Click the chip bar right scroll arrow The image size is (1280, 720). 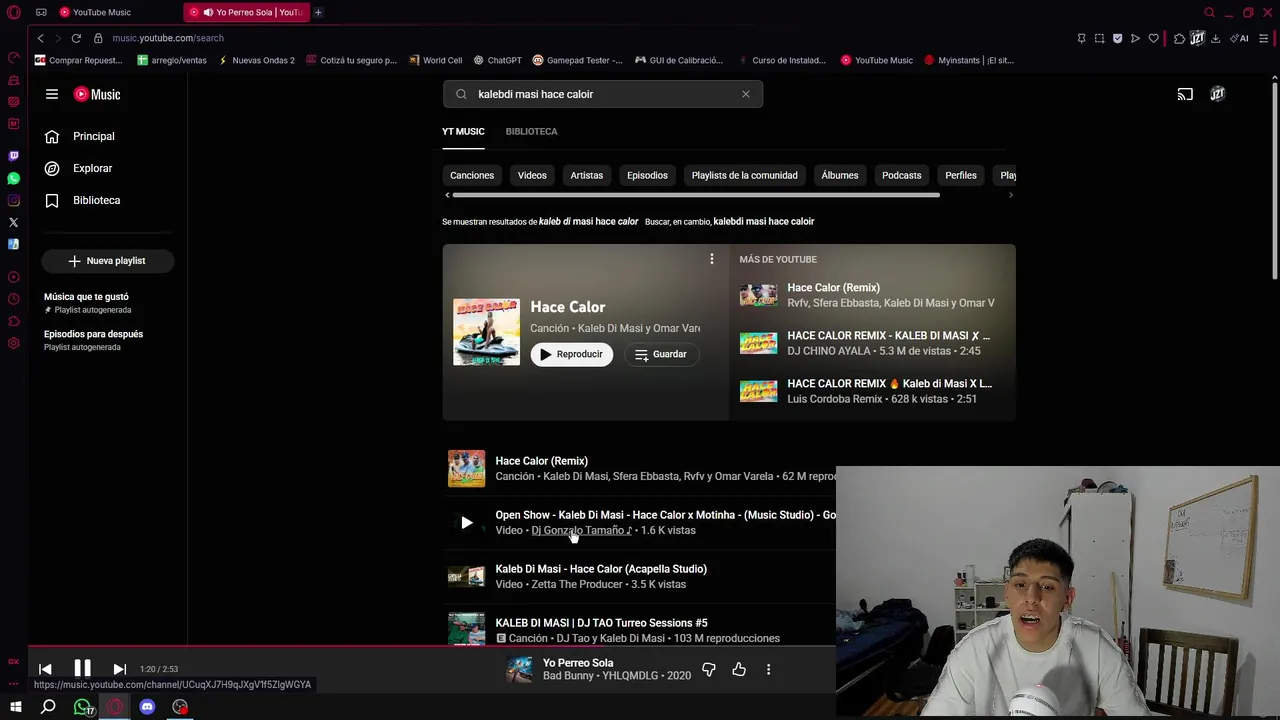pyautogui.click(x=1010, y=195)
